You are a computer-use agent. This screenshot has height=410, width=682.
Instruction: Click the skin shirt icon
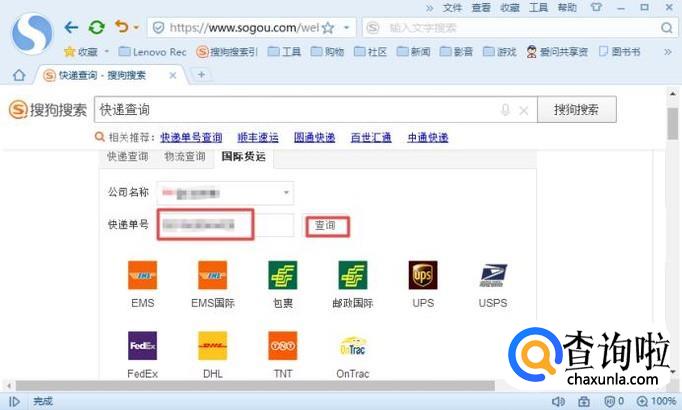pos(596,7)
